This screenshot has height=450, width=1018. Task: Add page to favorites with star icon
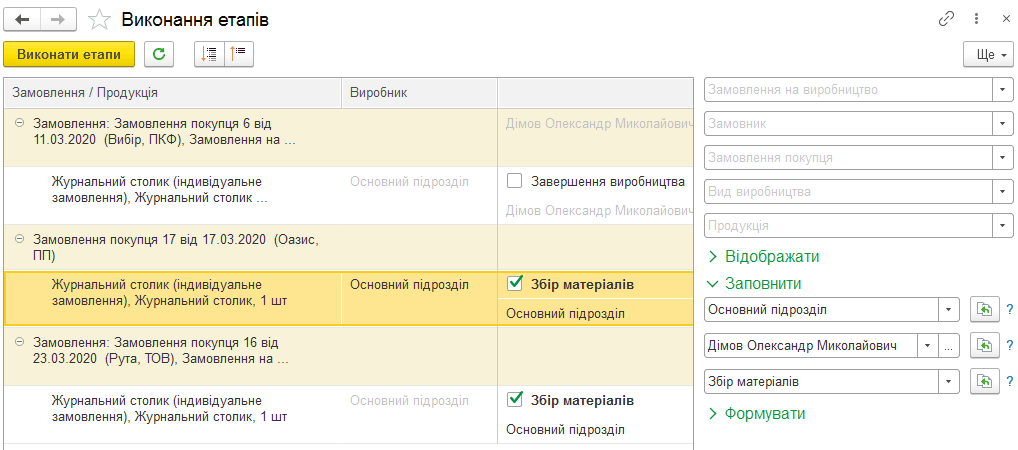(x=99, y=19)
